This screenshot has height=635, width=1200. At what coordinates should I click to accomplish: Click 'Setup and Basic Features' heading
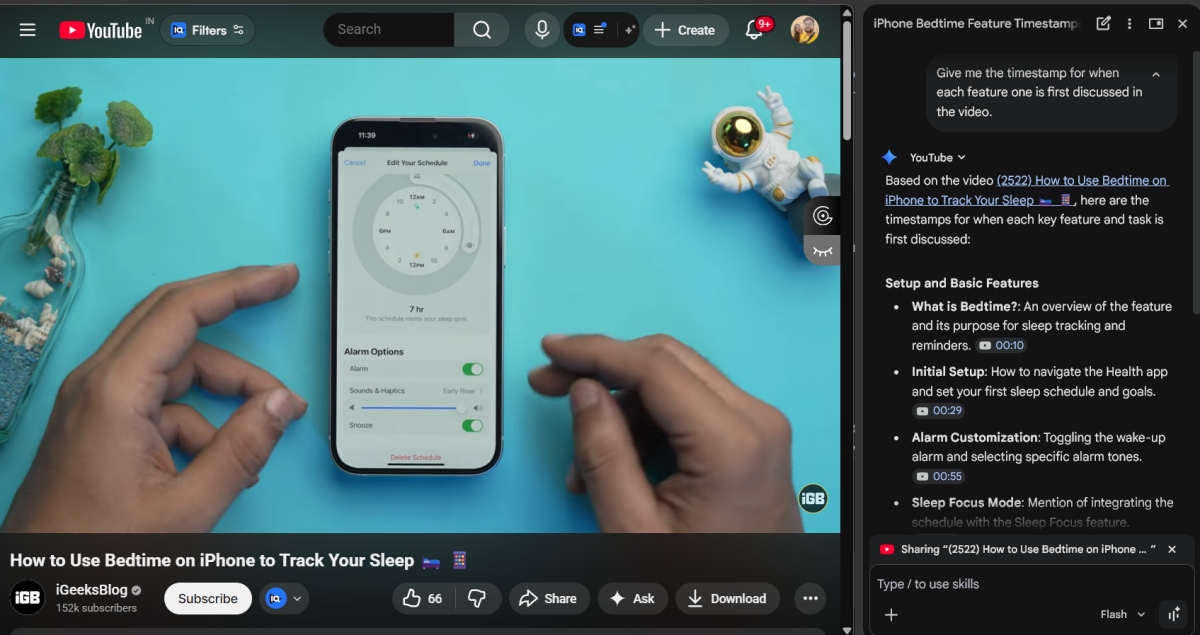click(962, 283)
